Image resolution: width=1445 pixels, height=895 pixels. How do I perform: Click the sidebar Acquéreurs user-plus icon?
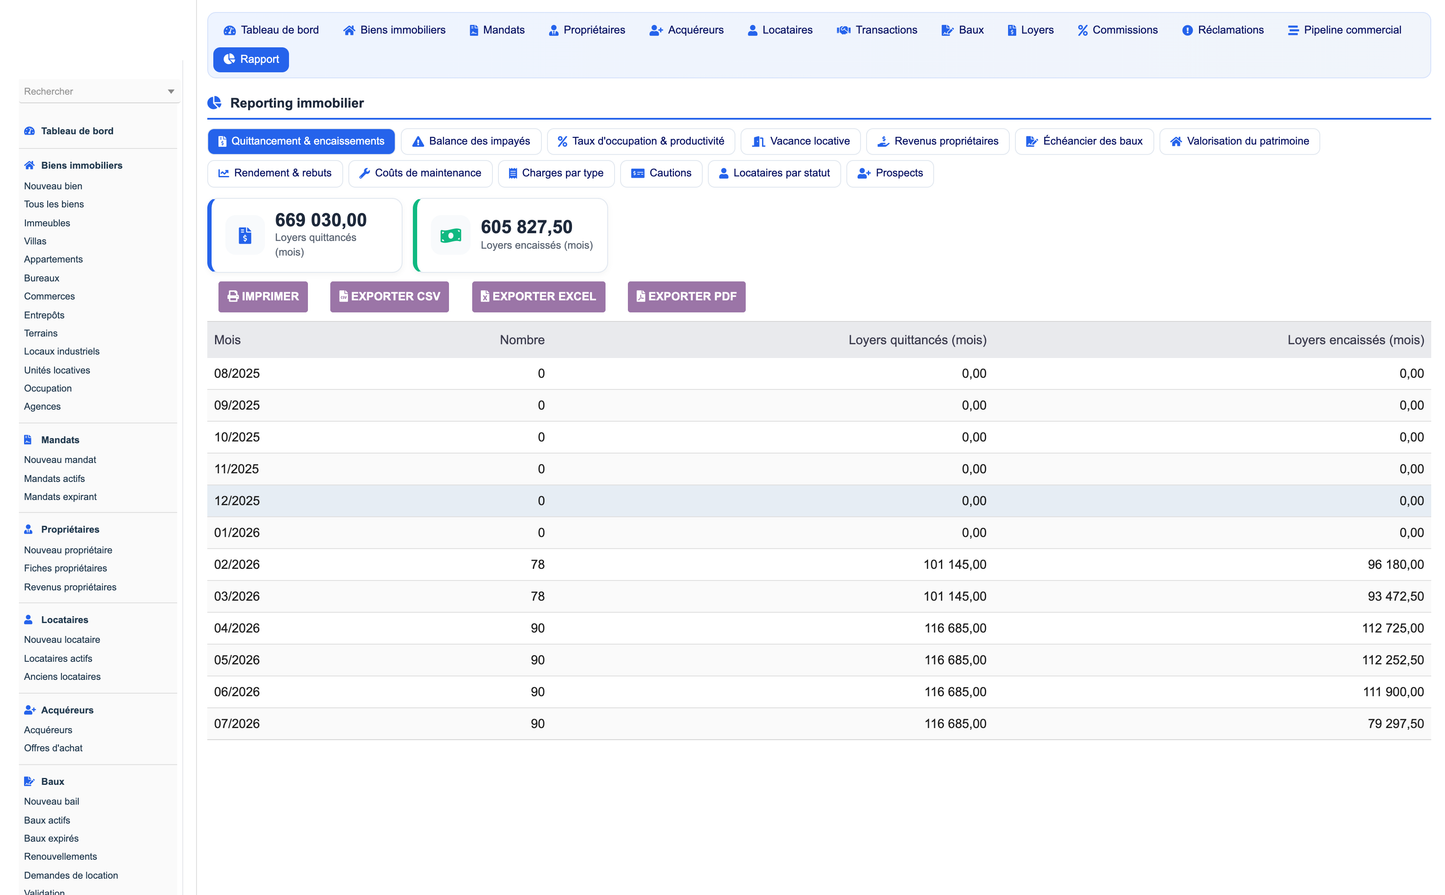[30, 710]
